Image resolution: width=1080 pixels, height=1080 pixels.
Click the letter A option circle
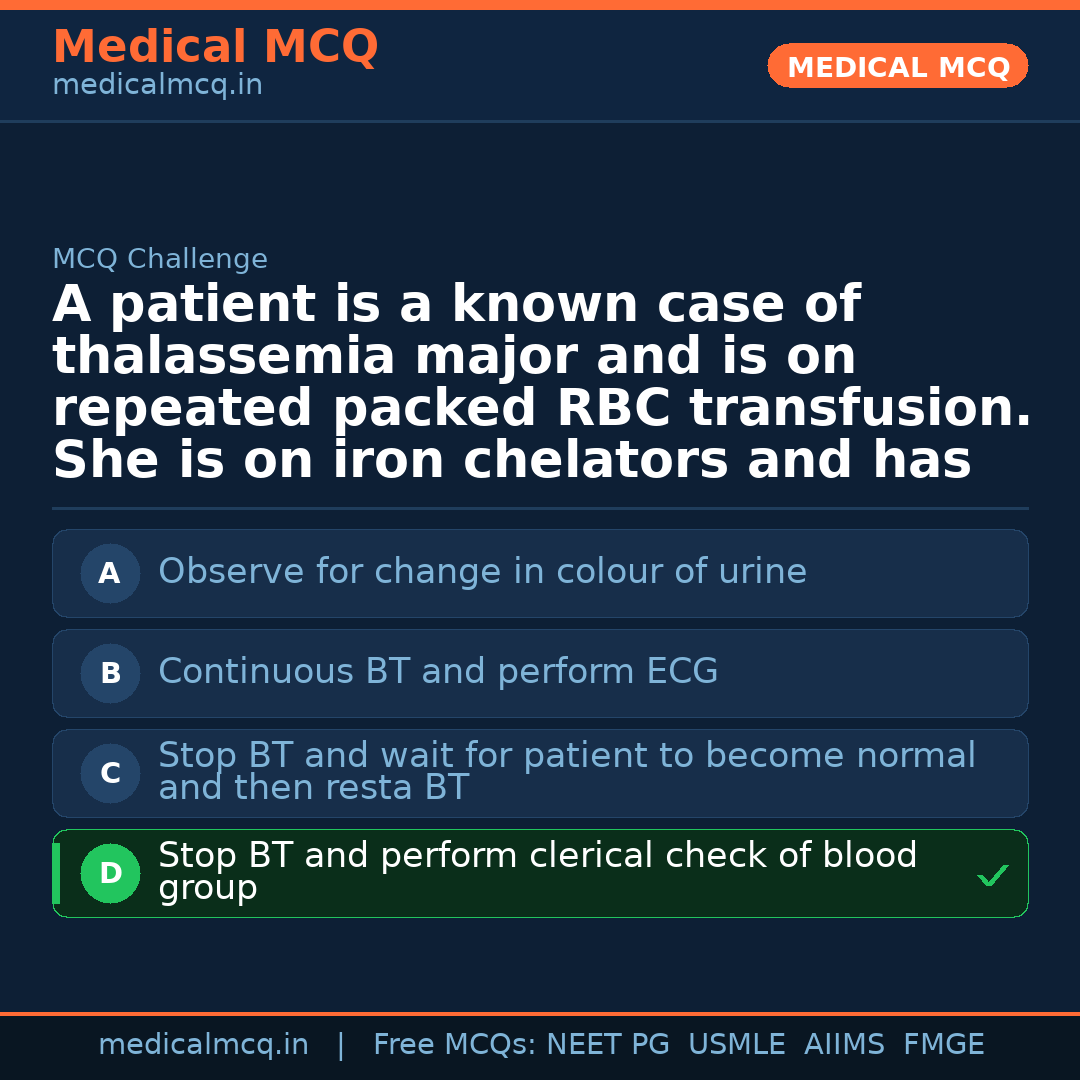110,573
